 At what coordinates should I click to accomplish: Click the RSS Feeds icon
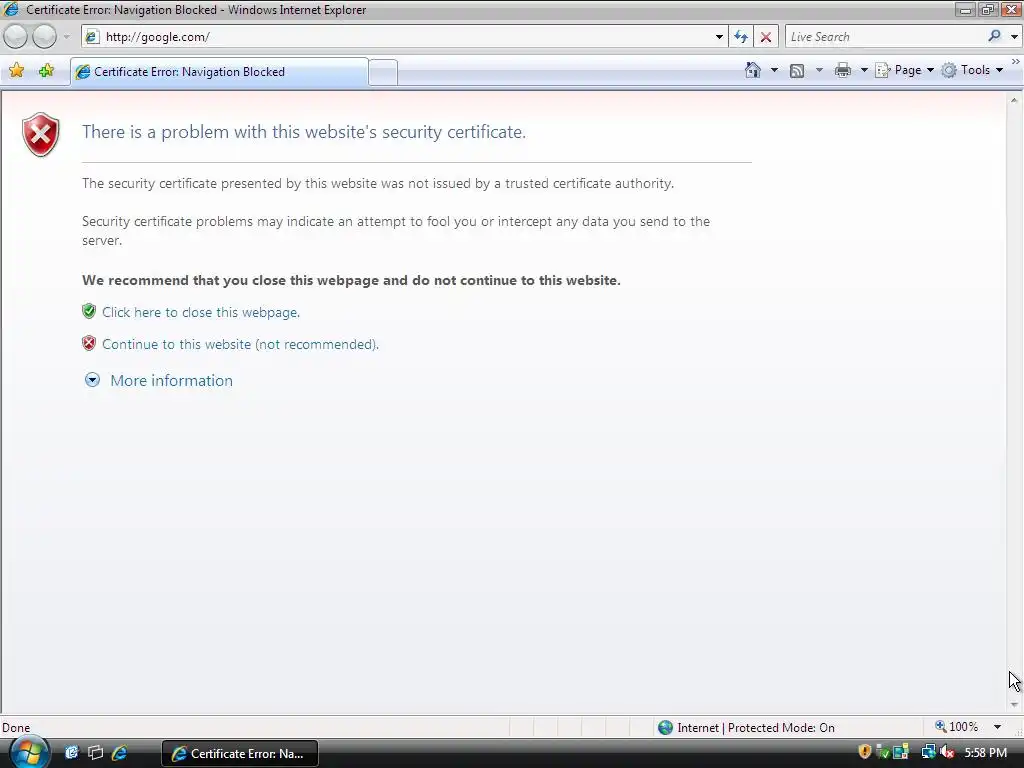[797, 71]
